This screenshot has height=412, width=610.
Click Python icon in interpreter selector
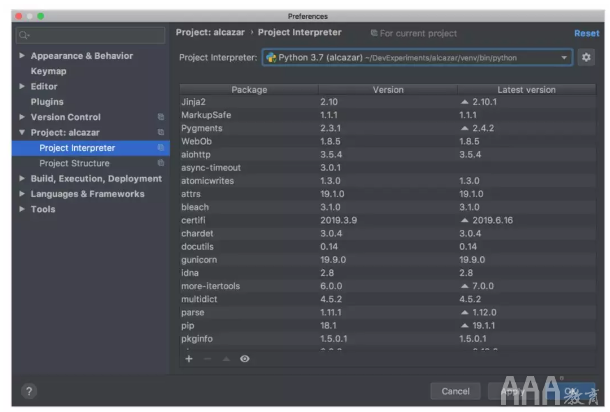(x=271, y=58)
